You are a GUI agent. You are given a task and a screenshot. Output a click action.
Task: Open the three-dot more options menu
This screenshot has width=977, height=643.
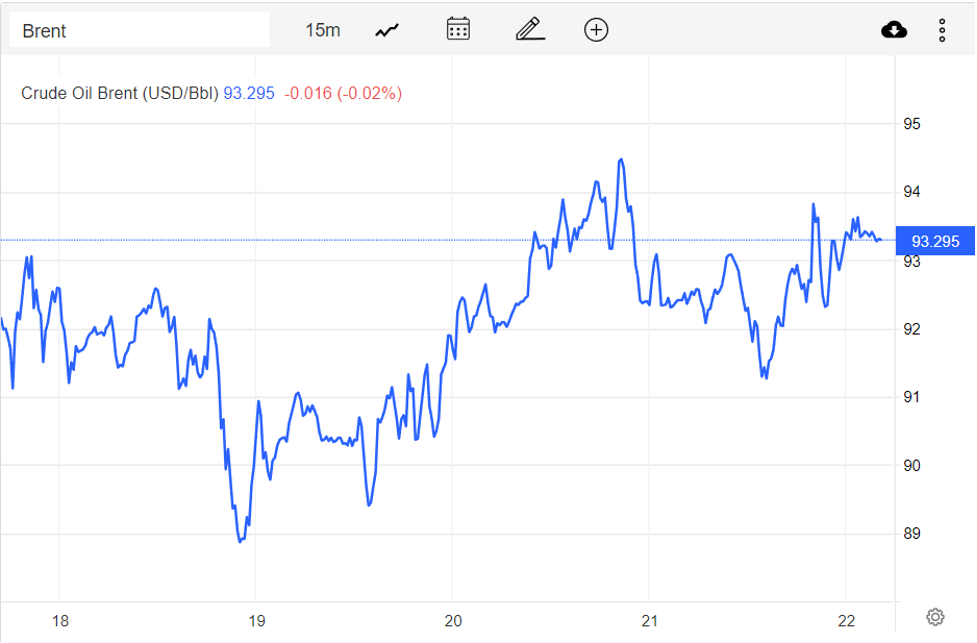tap(942, 30)
